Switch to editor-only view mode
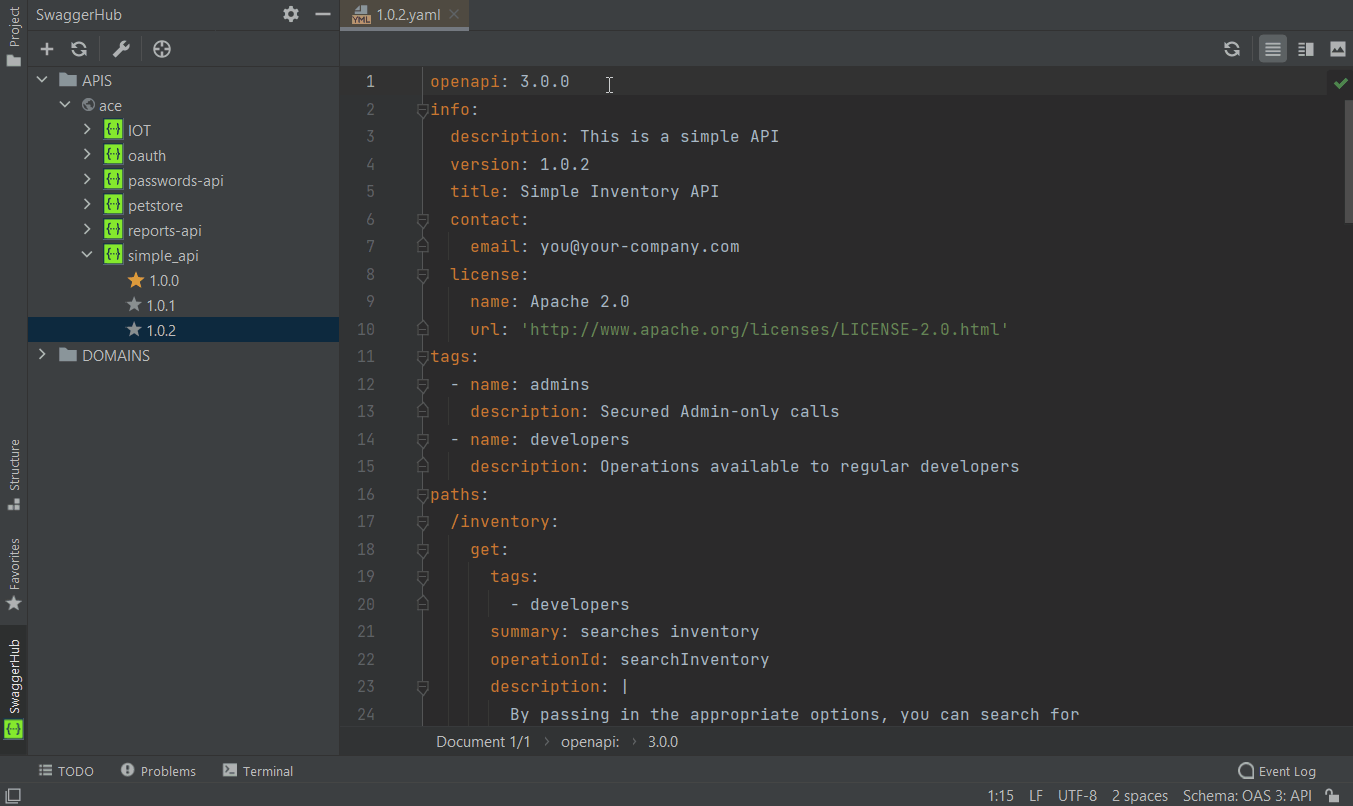 tap(1272, 49)
